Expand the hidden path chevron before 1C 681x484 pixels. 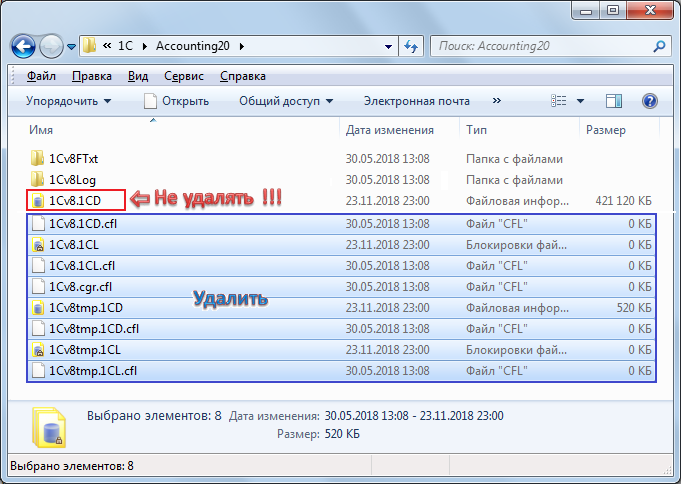(x=107, y=46)
